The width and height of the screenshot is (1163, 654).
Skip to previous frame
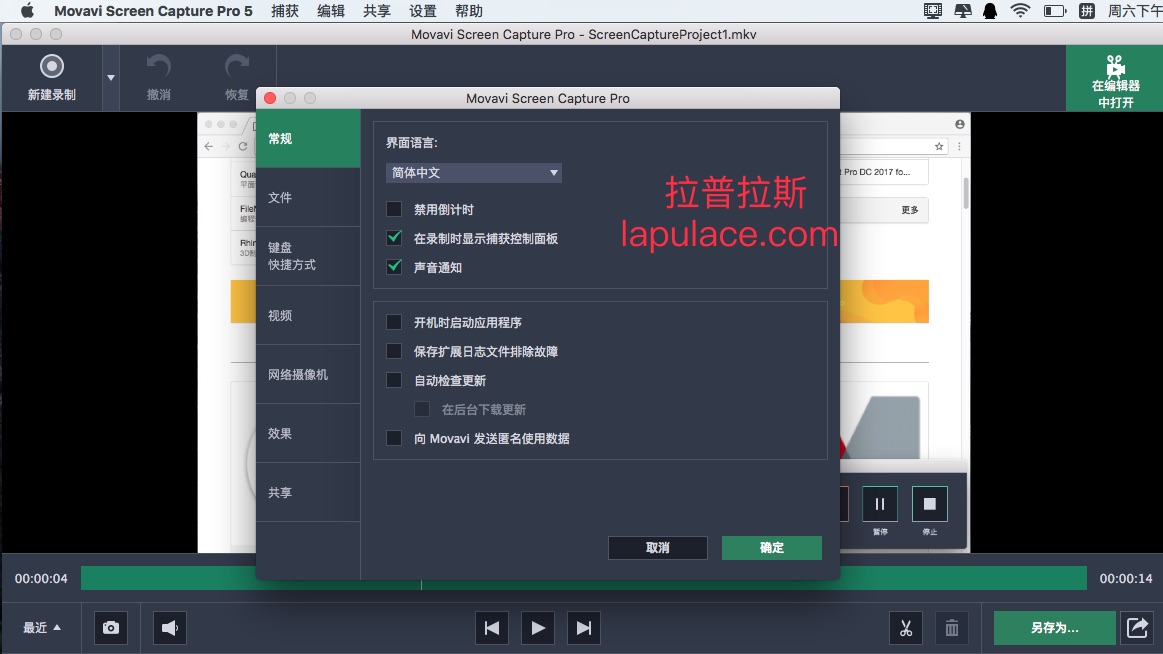coord(492,628)
